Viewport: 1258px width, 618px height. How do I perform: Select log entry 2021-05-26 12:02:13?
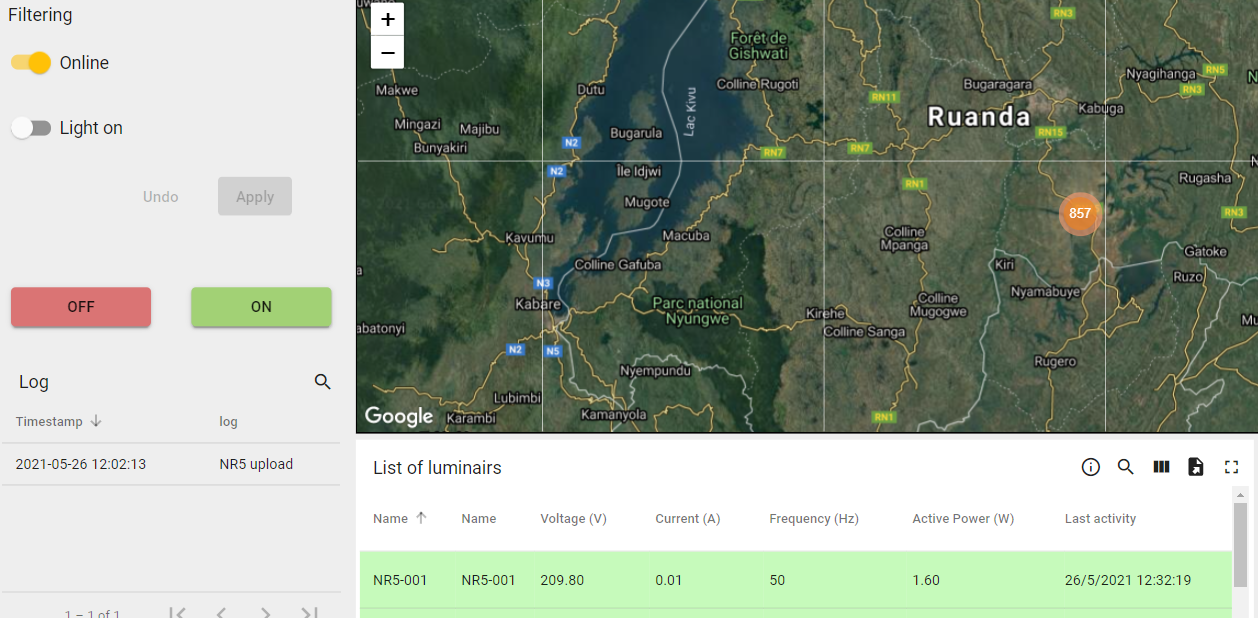tap(81, 464)
